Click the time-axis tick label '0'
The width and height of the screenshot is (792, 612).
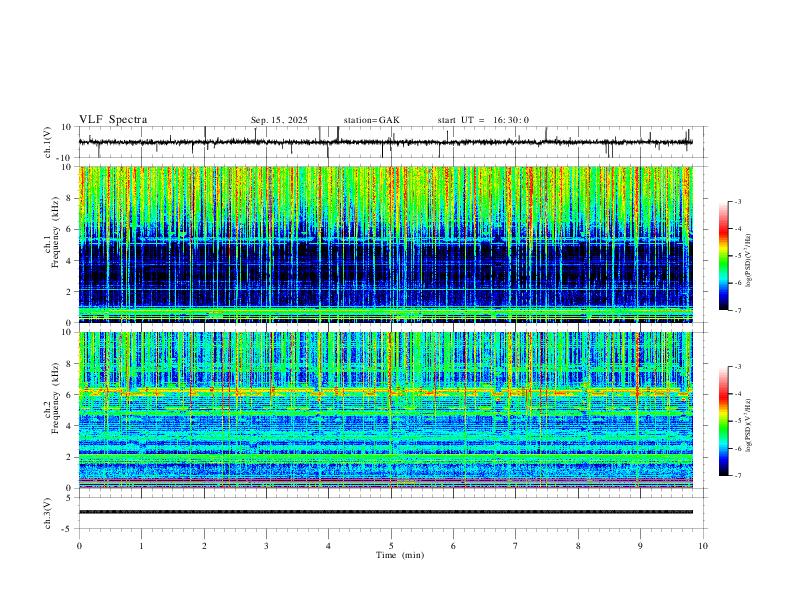79,546
